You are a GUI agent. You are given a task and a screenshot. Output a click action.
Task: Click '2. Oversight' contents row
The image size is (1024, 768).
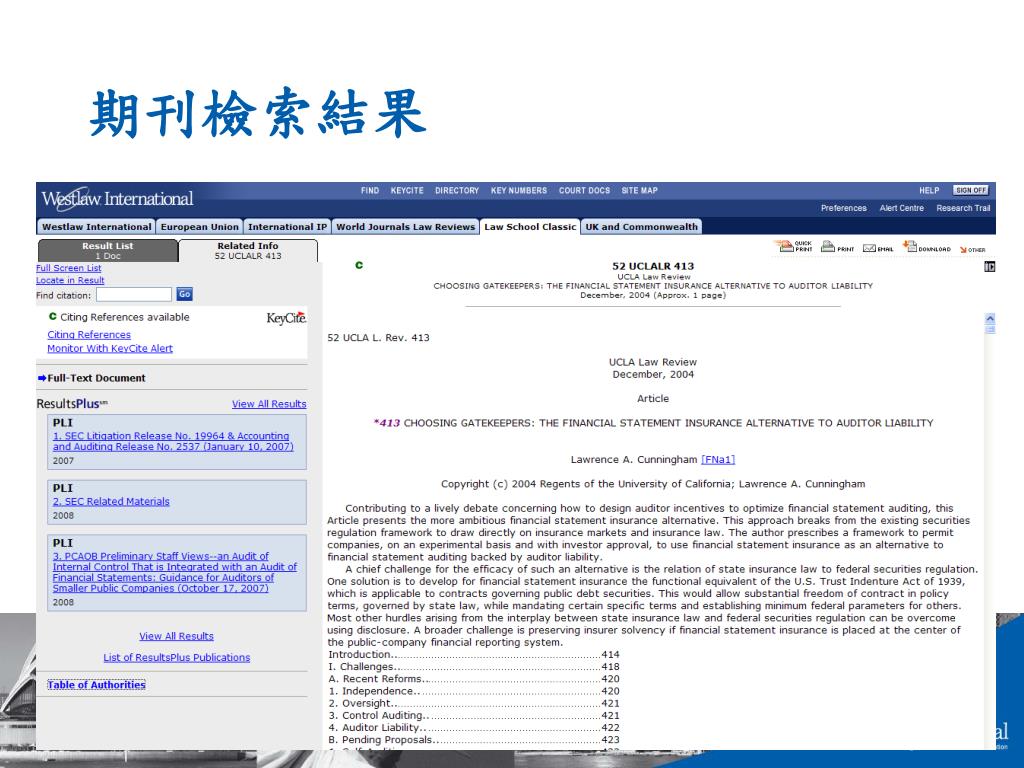click(473, 703)
